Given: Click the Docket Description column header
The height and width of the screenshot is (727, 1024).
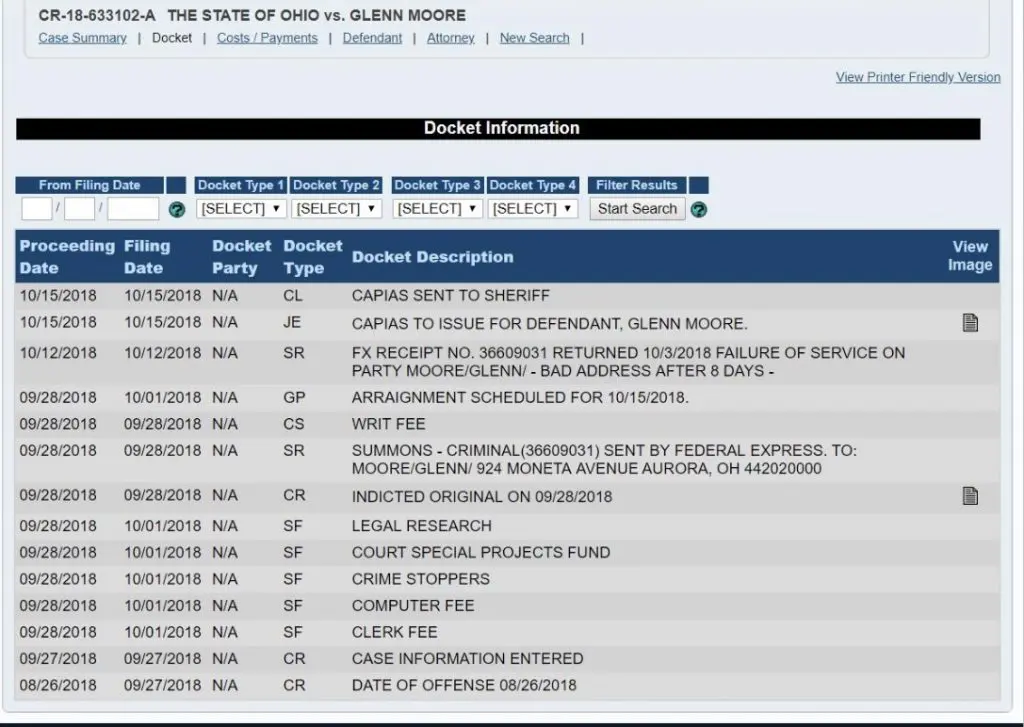Looking at the screenshot, I should [432, 257].
